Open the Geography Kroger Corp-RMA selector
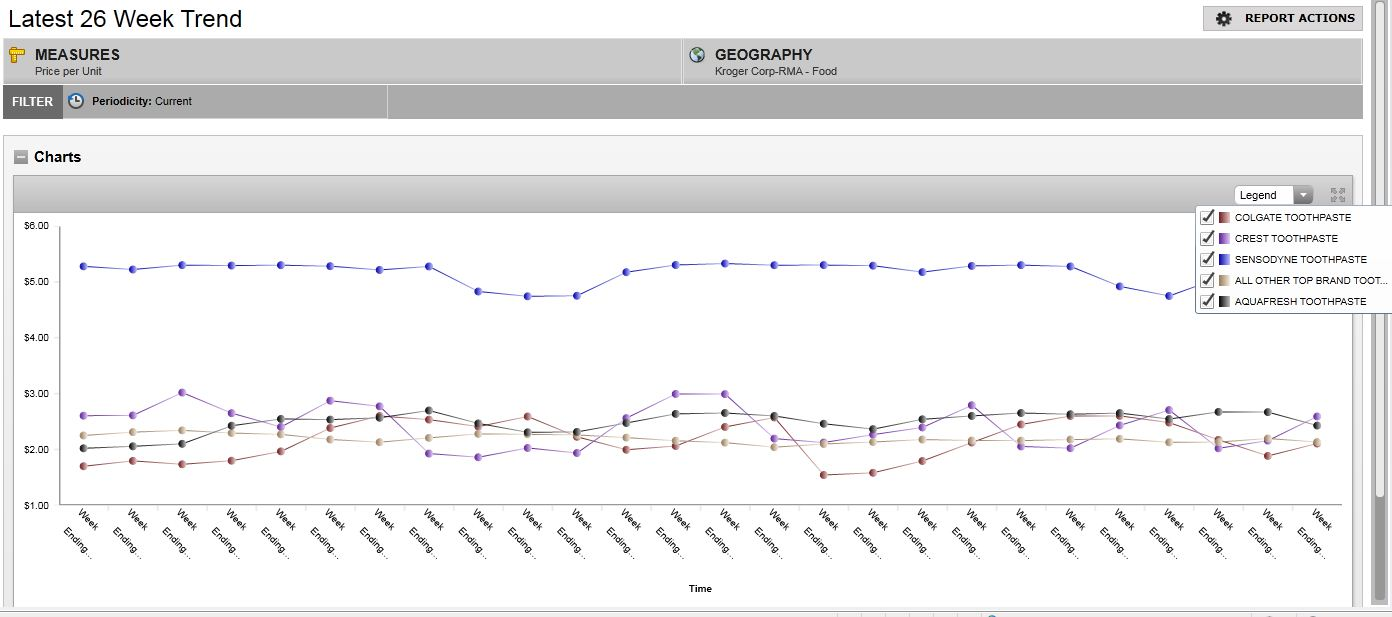This screenshot has height=617, width=1392. click(775, 71)
